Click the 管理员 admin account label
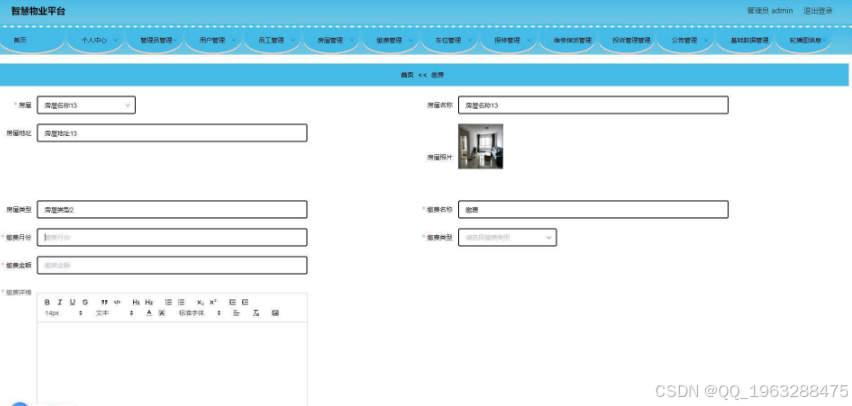This screenshot has height=406, width=852. coord(770,11)
